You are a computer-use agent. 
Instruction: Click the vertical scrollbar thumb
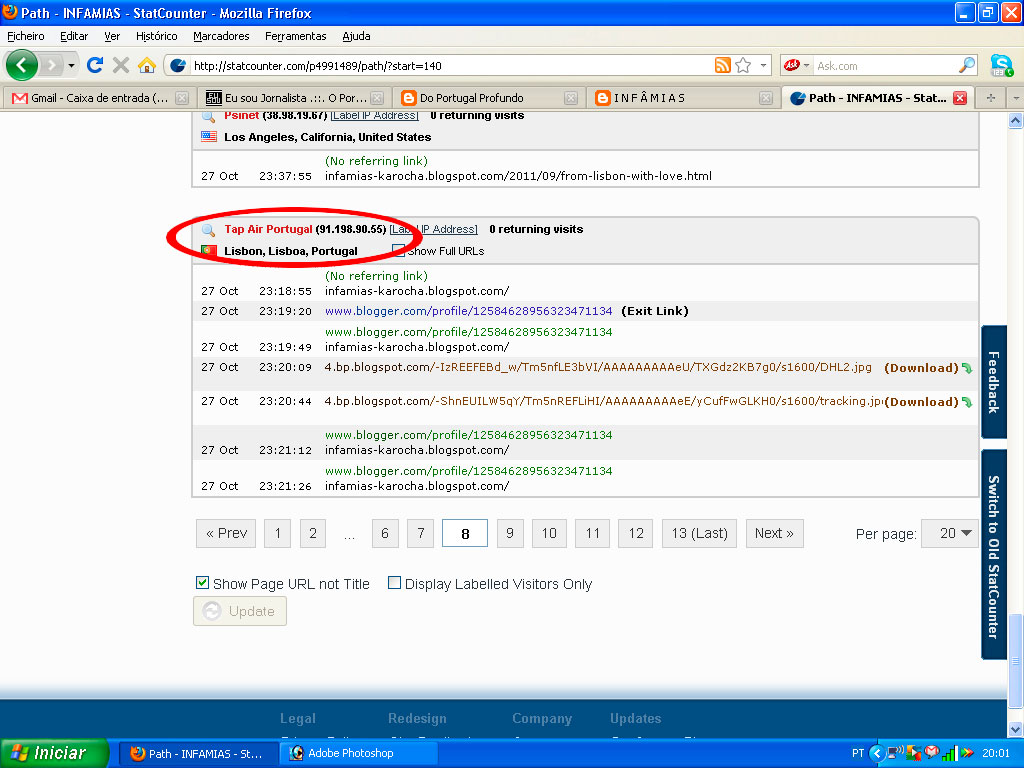point(1016,661)
